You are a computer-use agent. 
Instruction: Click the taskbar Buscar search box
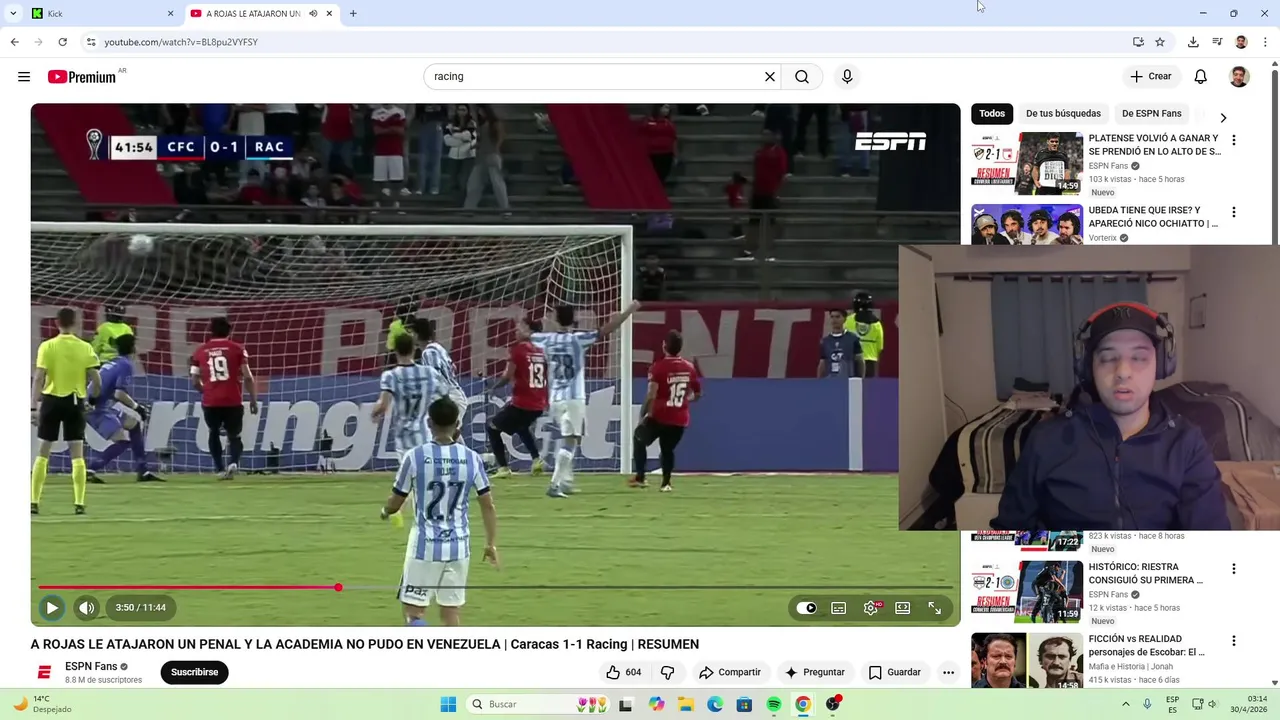538,704
